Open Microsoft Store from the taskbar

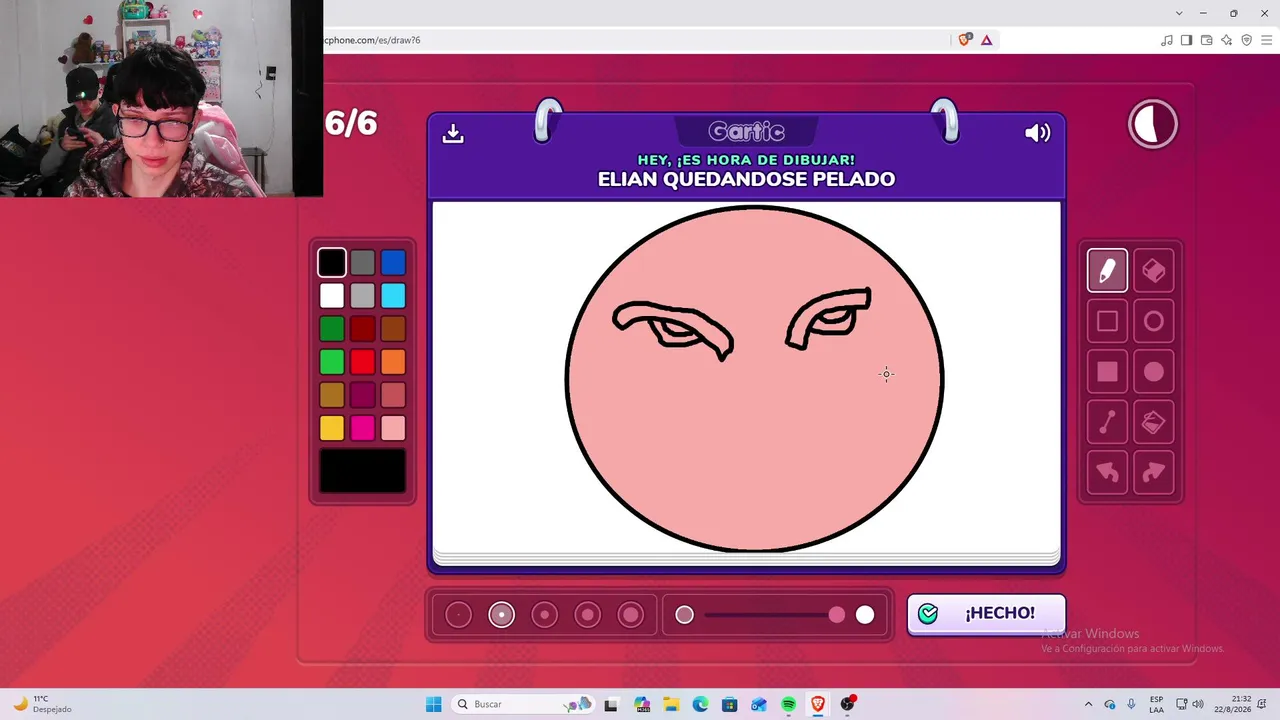(730, 704)
